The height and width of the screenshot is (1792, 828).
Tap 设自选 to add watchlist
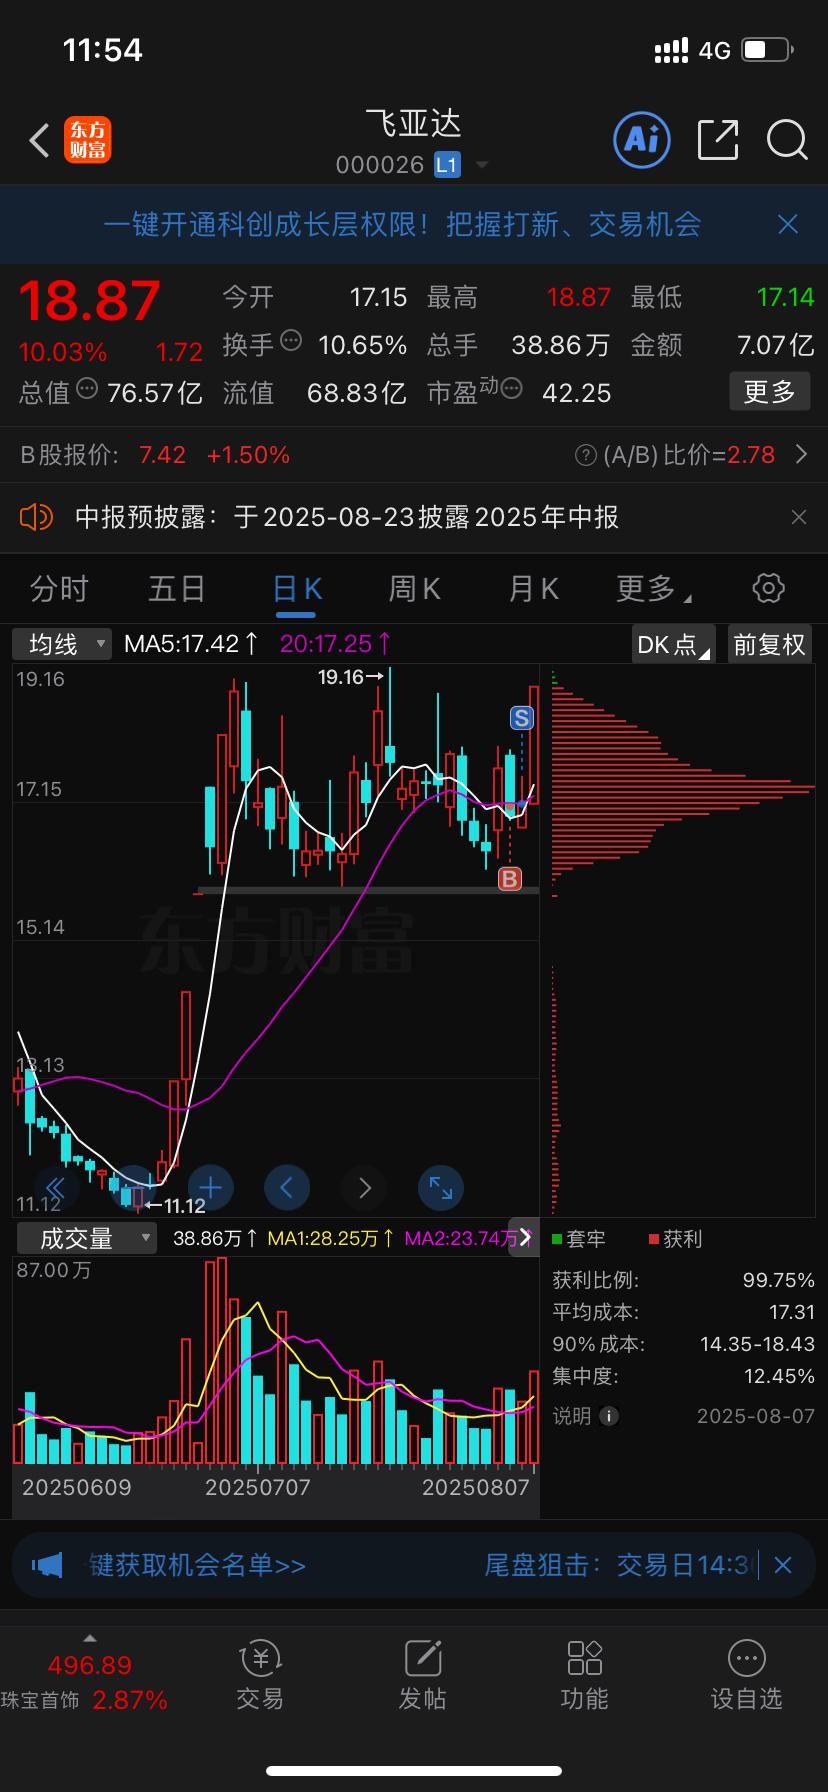click(x=747, y=1676)
